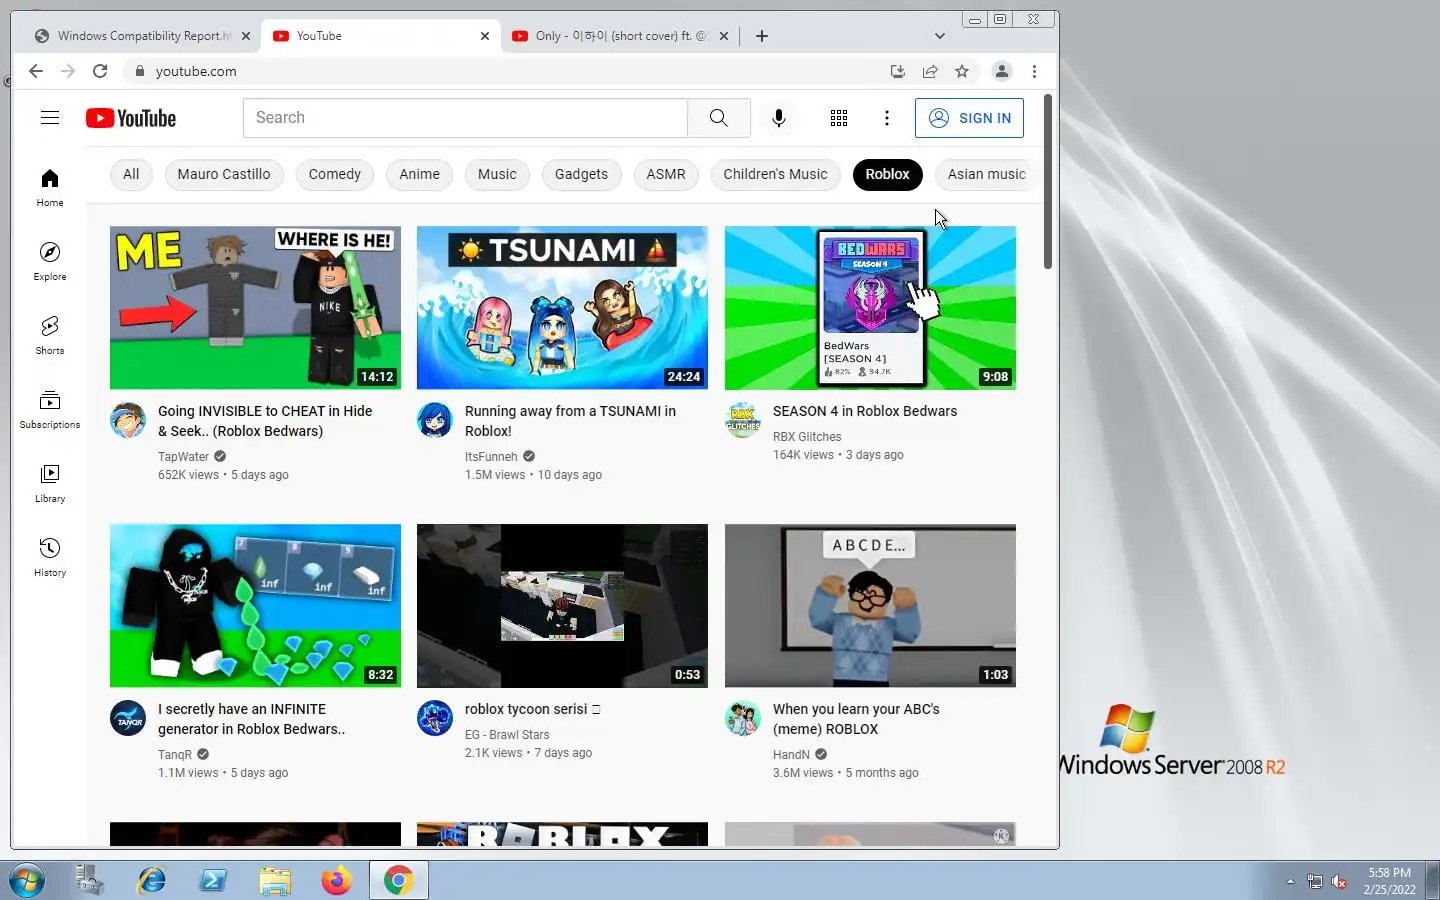Select the Asian music filter chip
The height and width of the screenshot is (900, 1440).
pos(986,174)
